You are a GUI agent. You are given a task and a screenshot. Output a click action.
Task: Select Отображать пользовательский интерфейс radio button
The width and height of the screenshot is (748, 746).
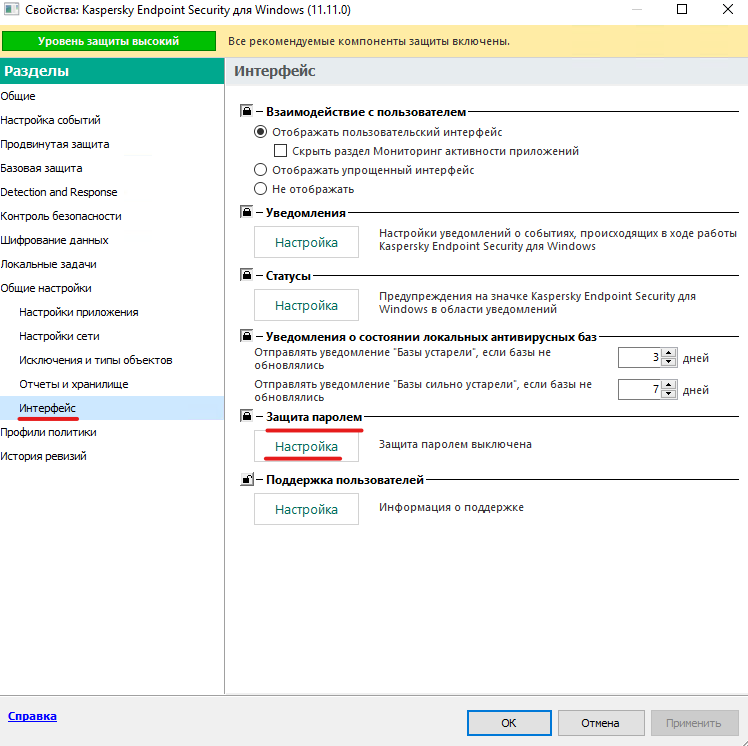[x=260, y=132]
